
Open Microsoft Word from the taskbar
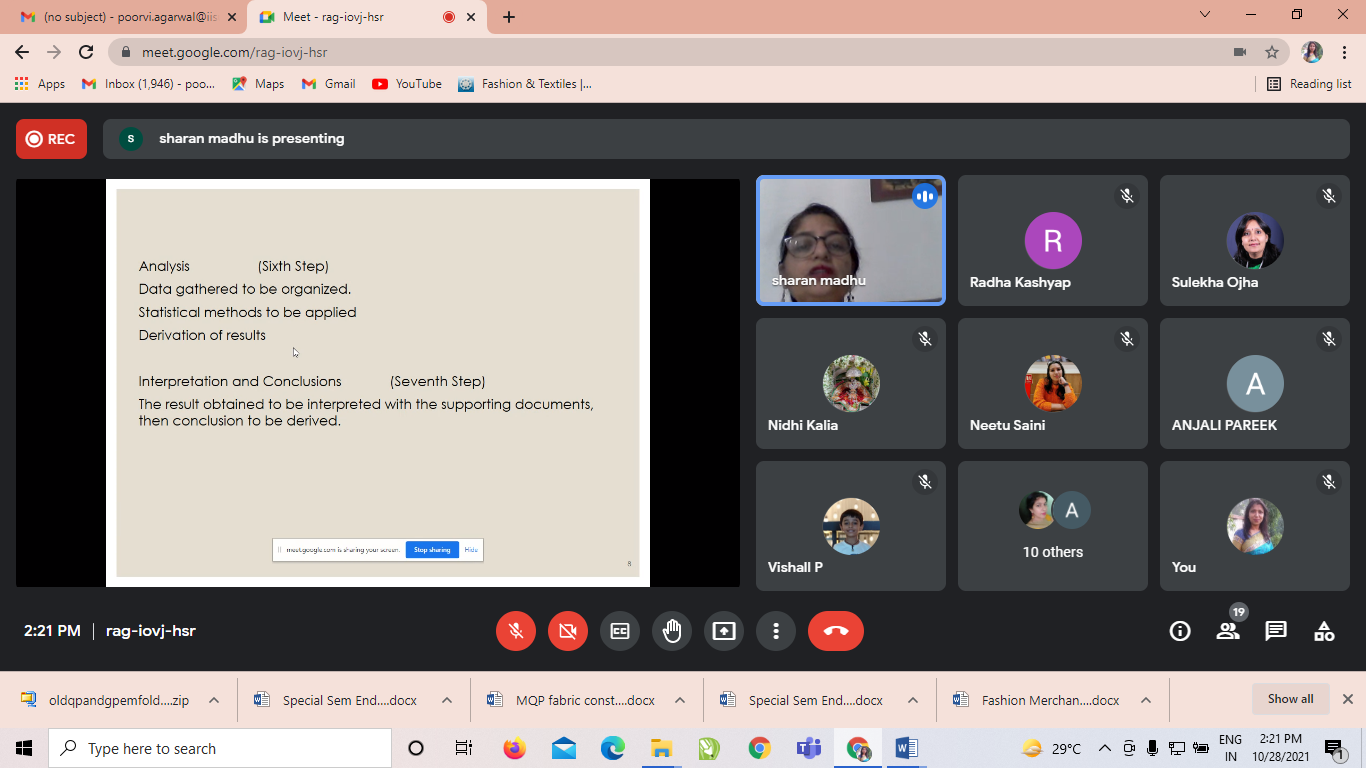point(906,748)
